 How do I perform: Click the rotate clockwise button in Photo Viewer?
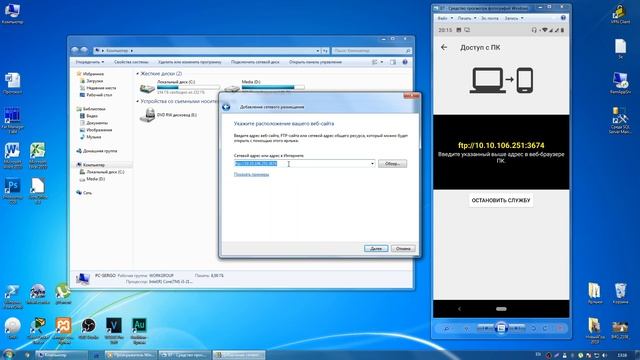tap(545, 328)
